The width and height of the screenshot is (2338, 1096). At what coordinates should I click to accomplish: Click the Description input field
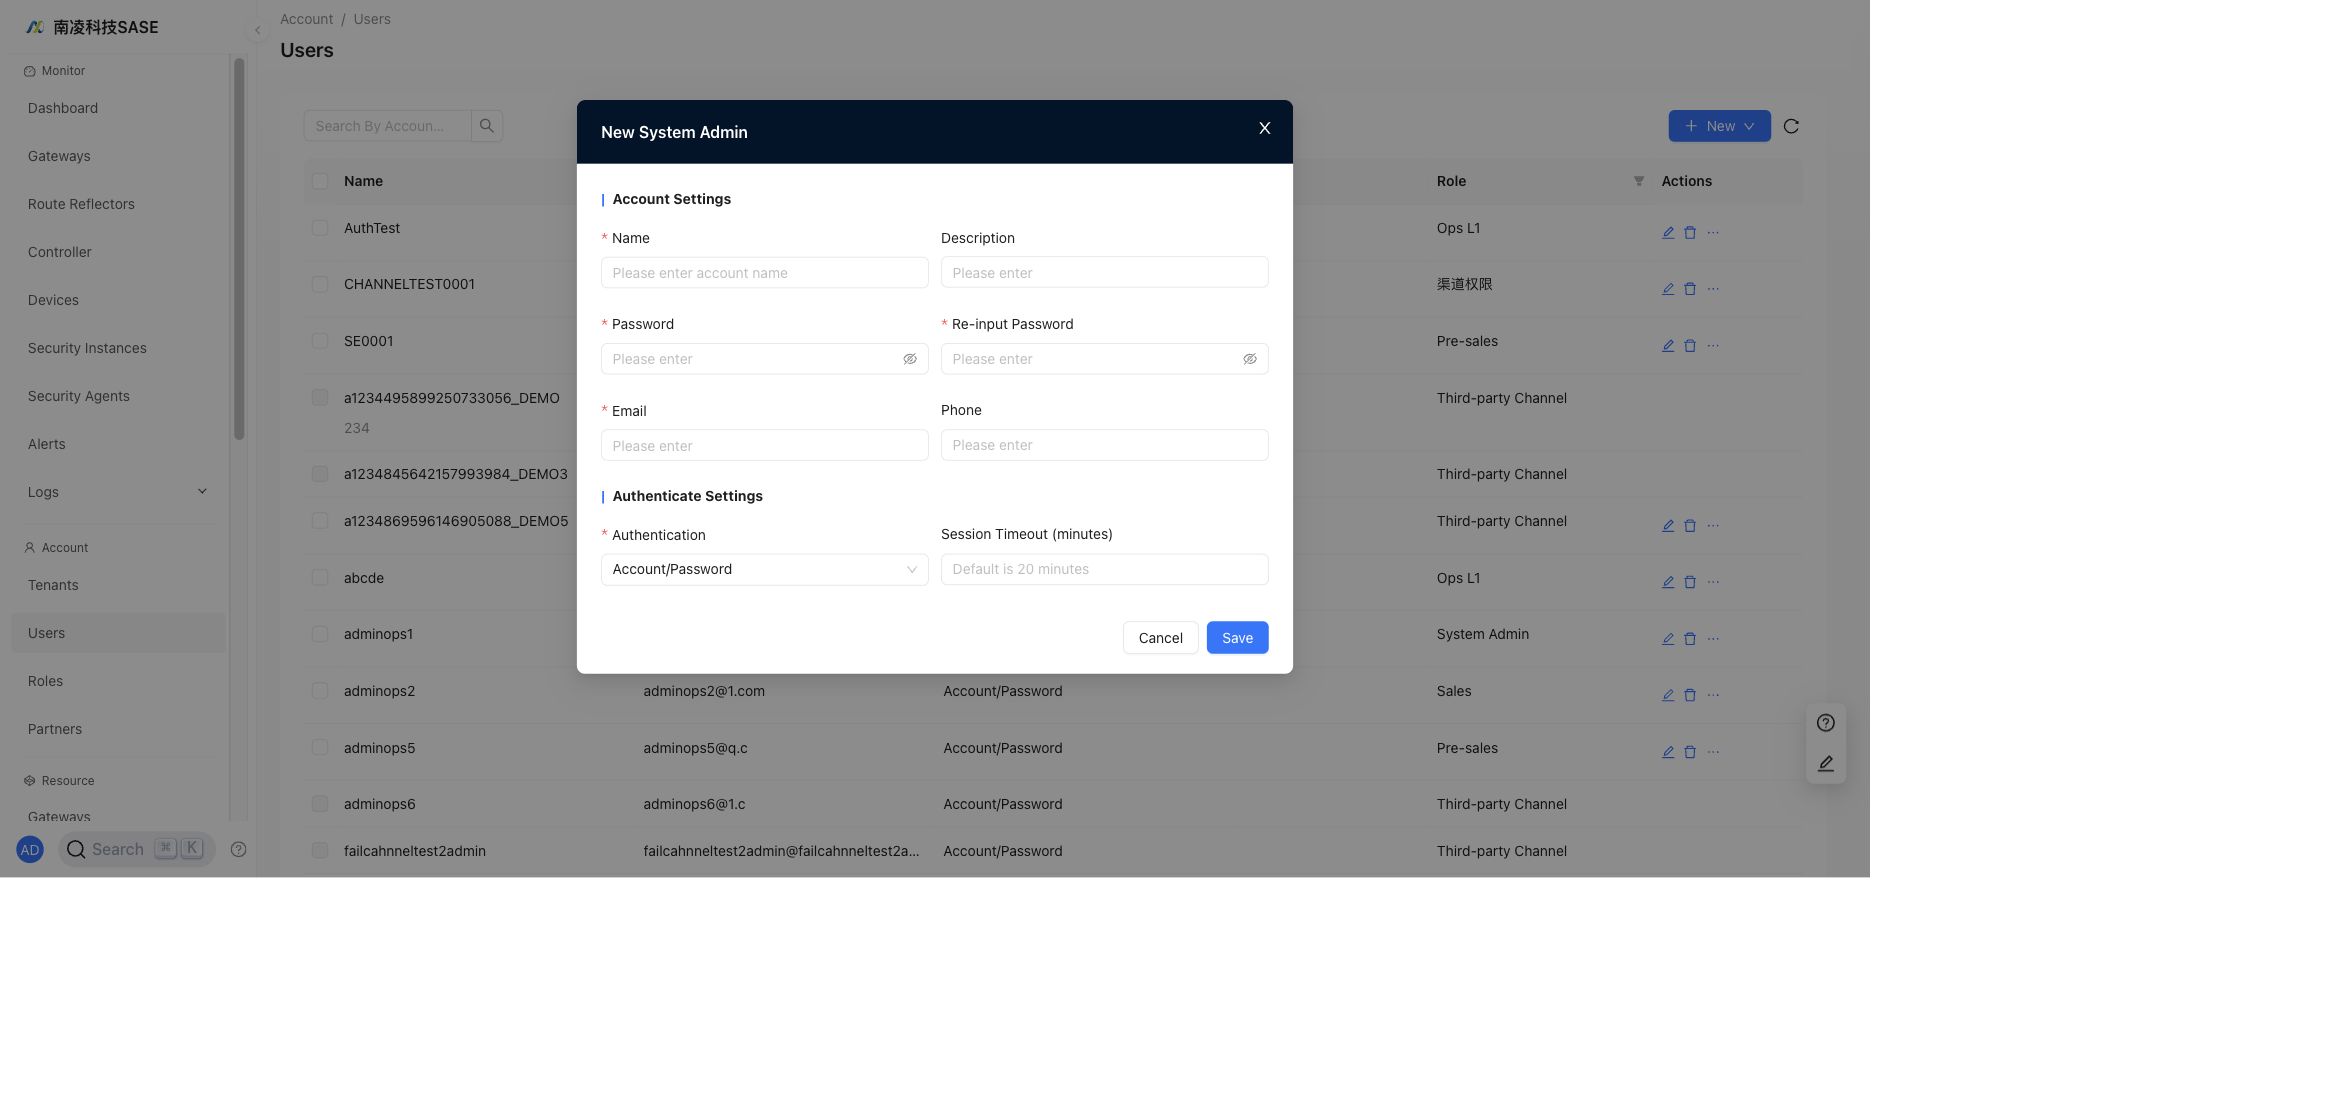[1104, 273]
